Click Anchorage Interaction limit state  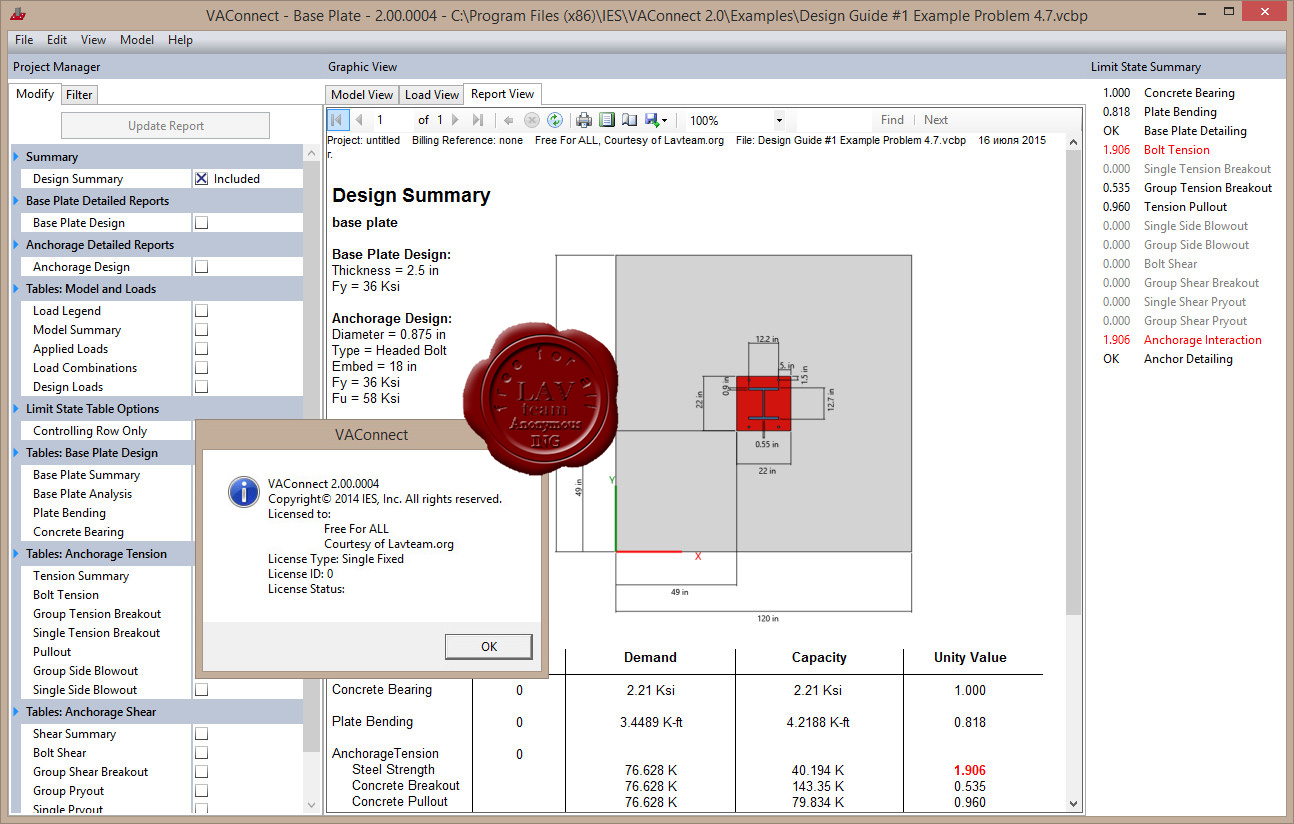pyautogui.click(x=1202, y=340)
